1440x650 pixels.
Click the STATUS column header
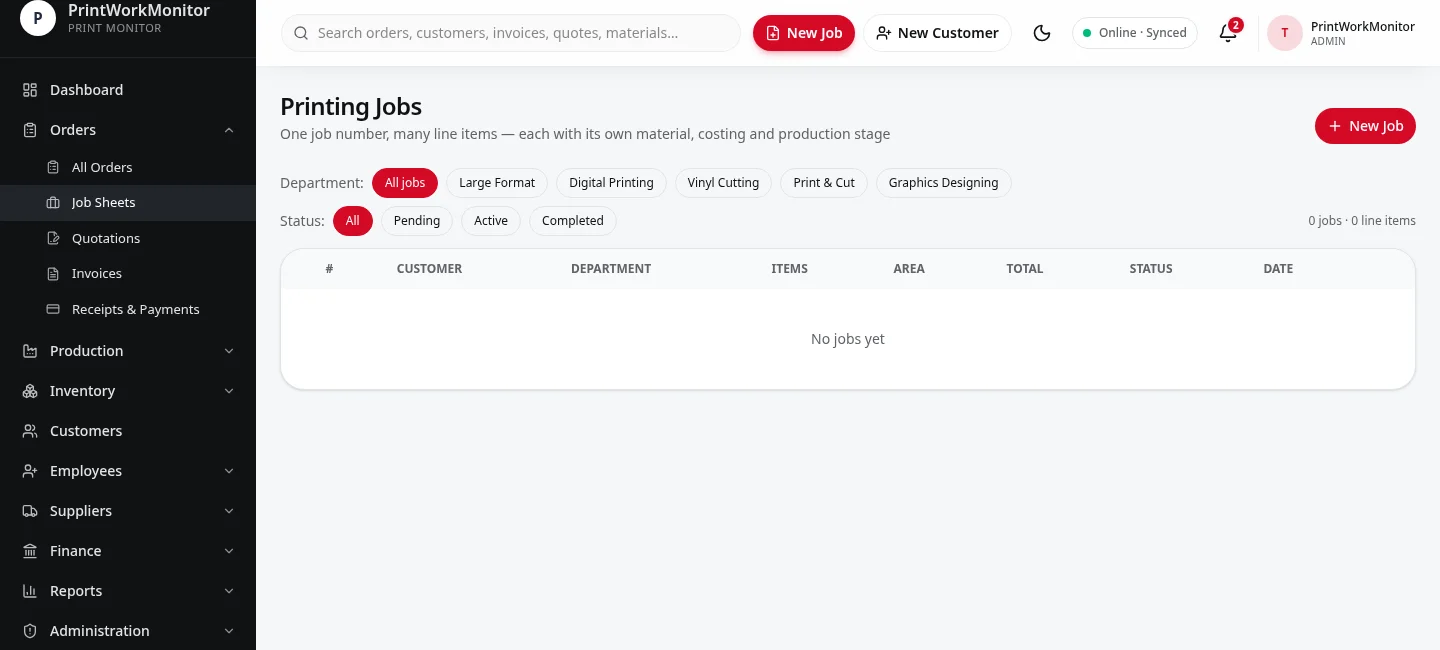[x=1151, y=269]
